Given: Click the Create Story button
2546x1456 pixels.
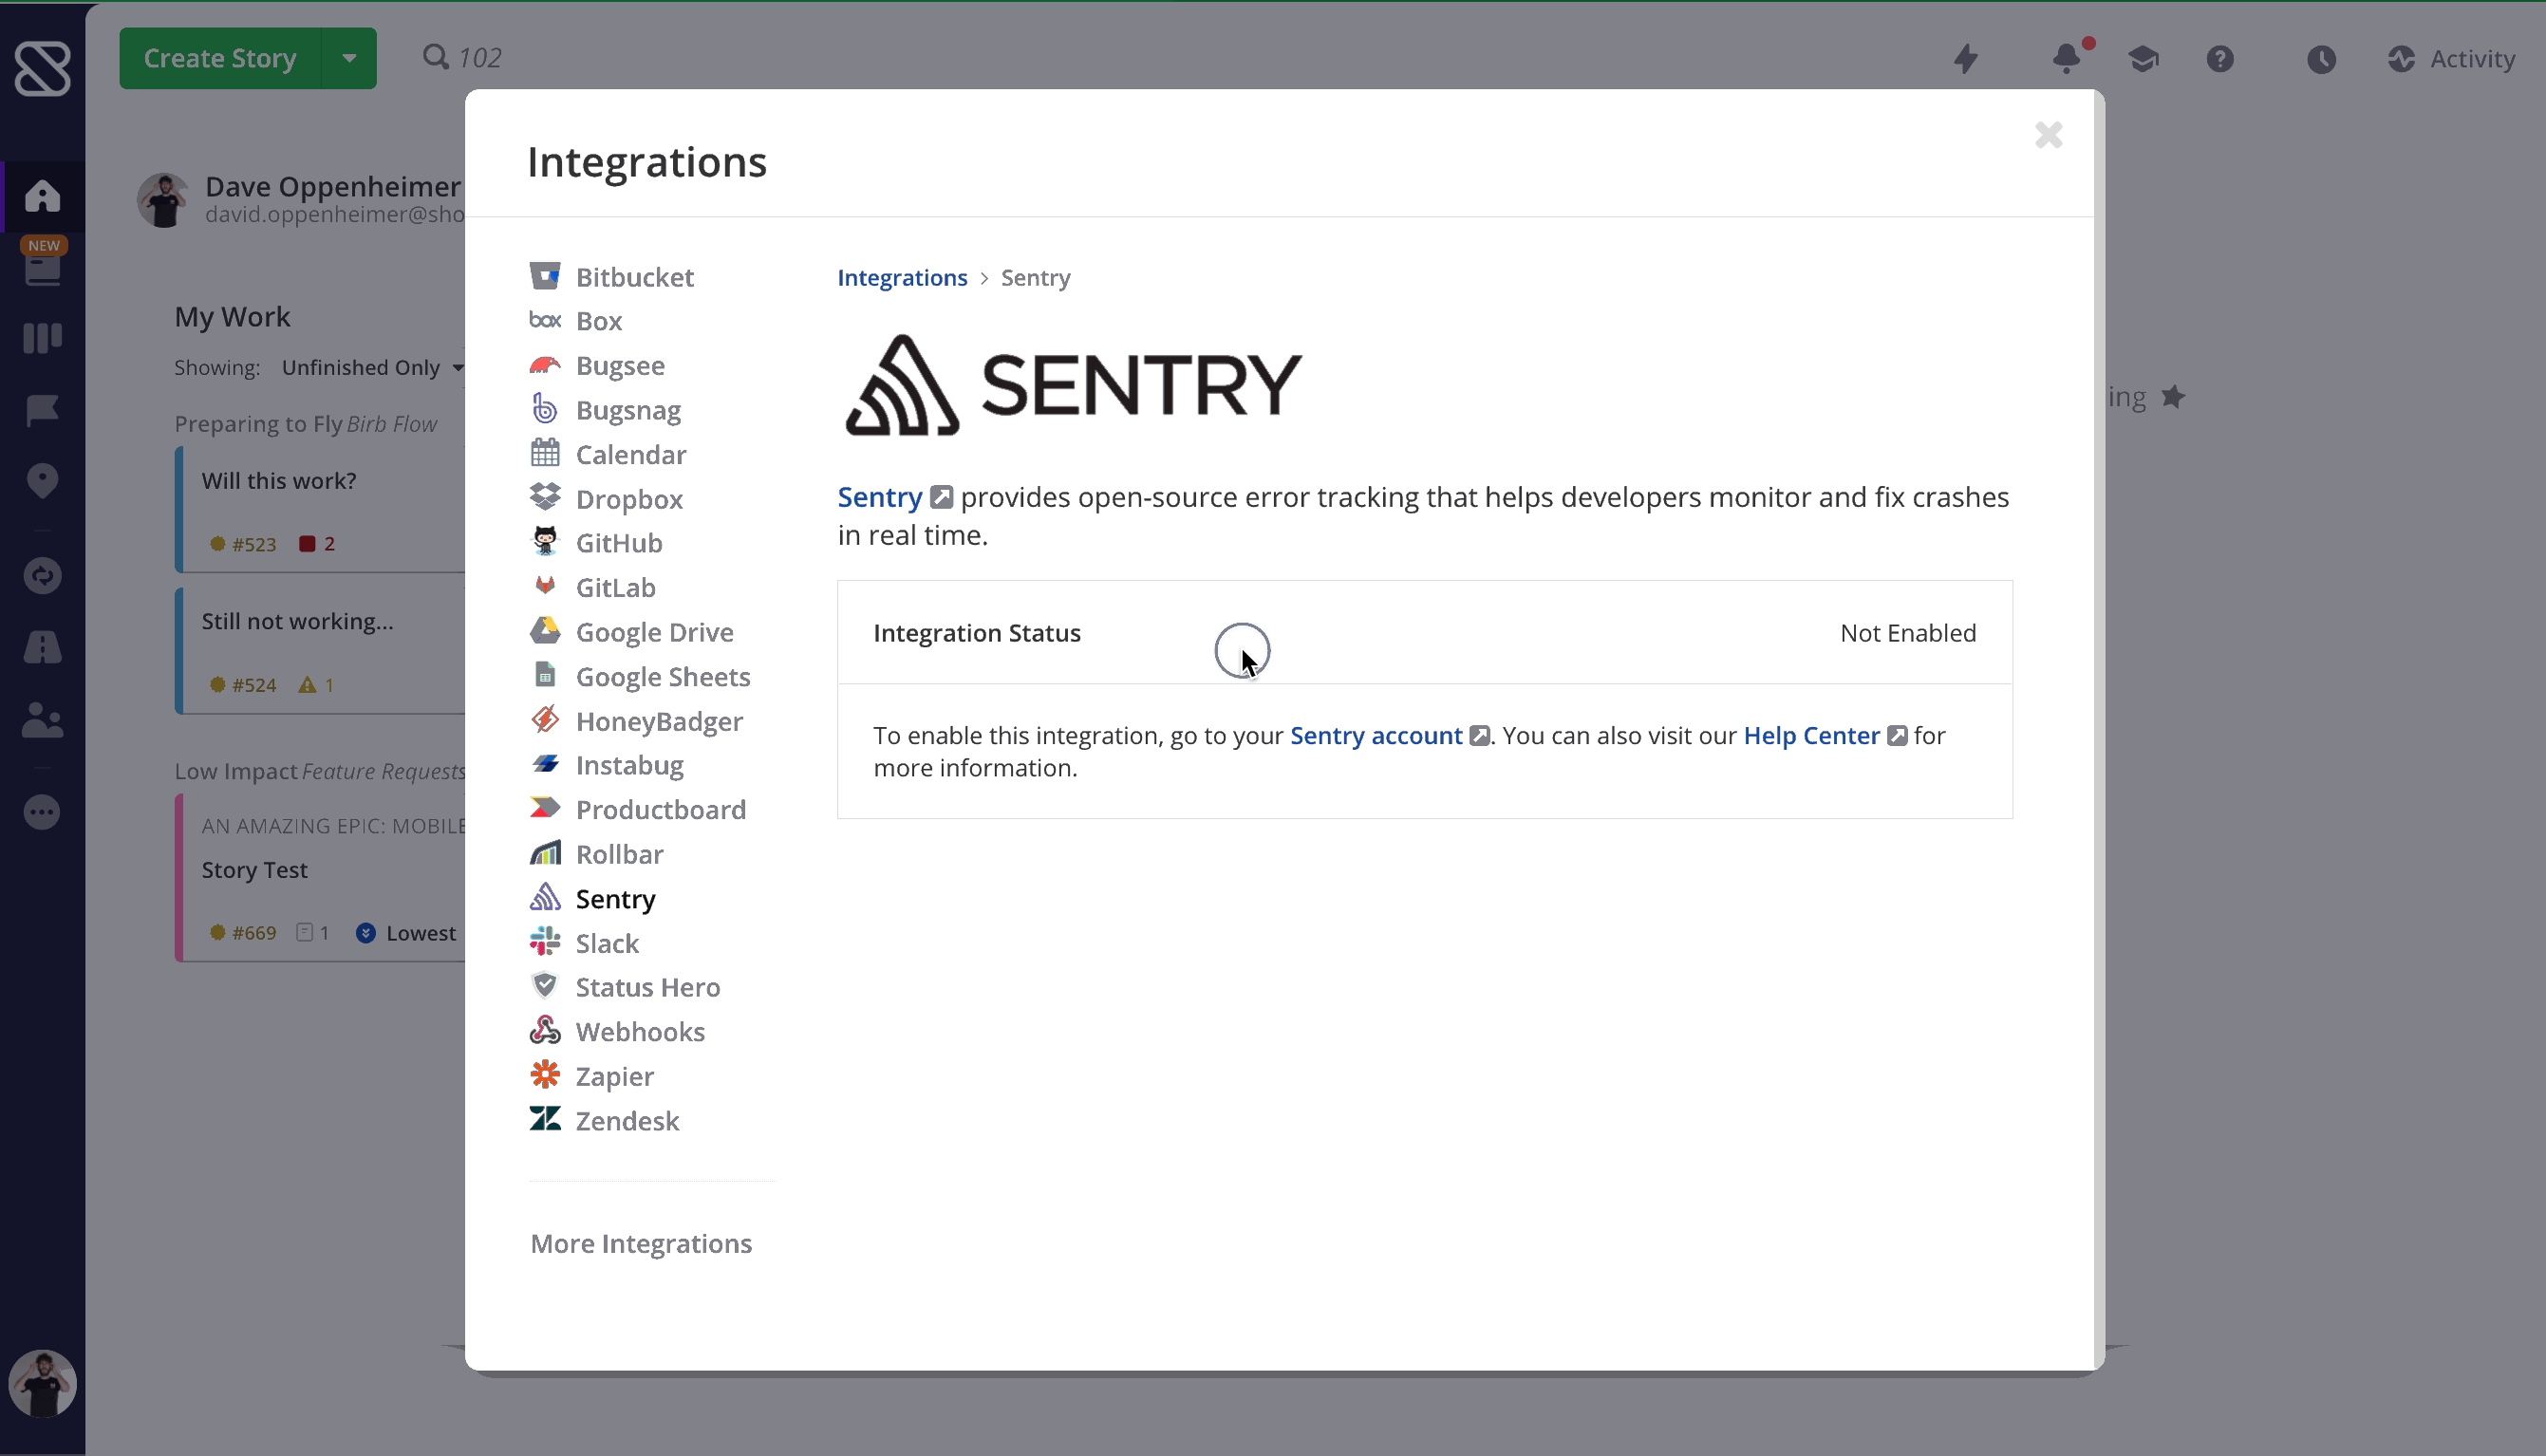Looking at the screenshot, I should tap(220, 58).
